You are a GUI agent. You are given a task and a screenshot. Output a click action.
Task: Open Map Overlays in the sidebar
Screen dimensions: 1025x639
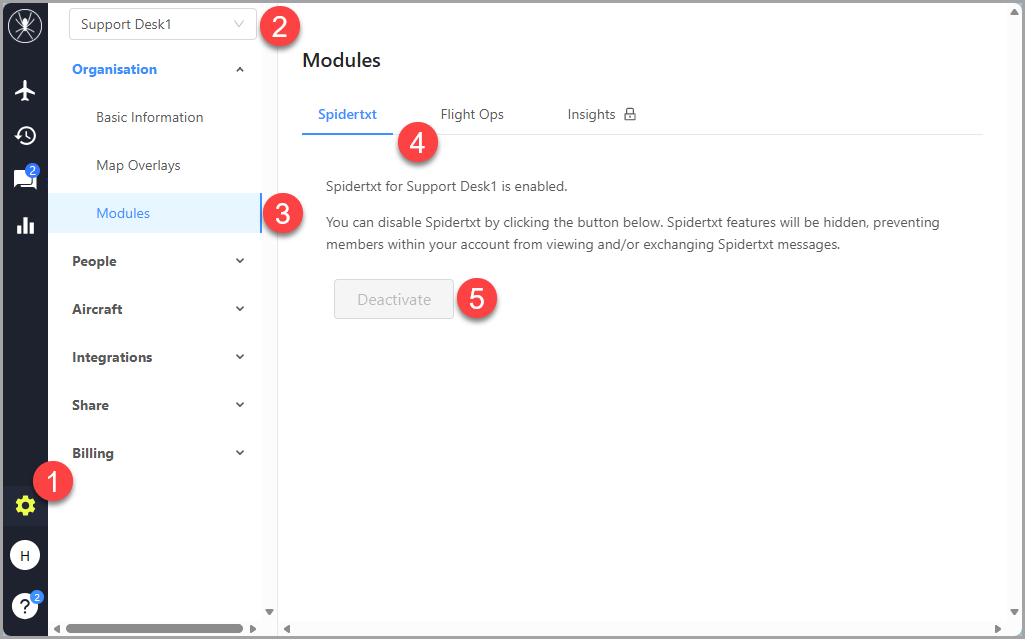138,165
